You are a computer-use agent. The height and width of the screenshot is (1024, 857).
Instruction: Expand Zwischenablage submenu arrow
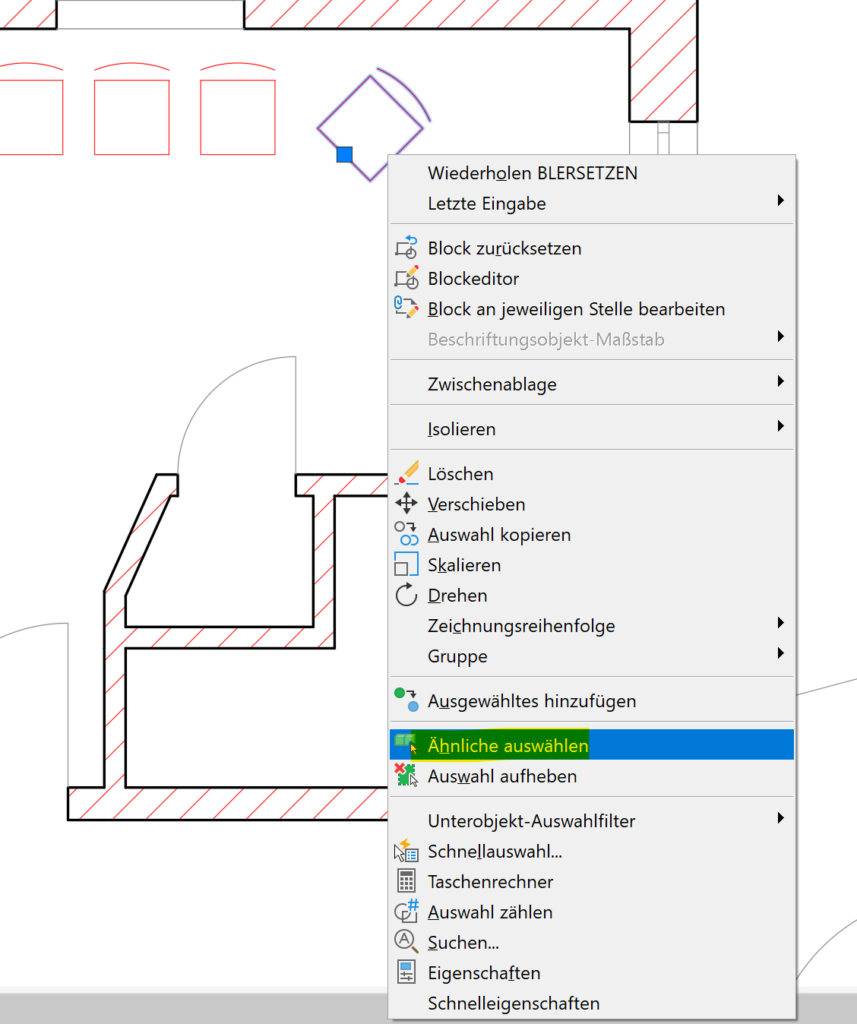click(x=781, y=381)
